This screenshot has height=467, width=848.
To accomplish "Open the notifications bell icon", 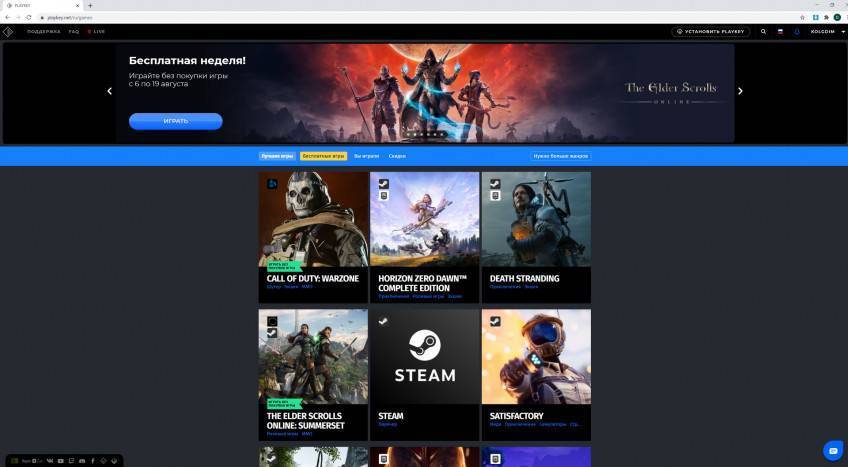I will pos(796,32).
